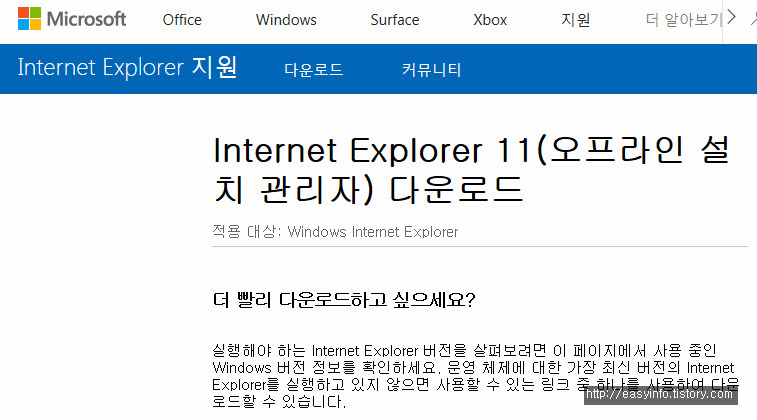
Task: Click the 더 빨리 다운로드하고 싶으세요? heading
Action: coord(344,300)
